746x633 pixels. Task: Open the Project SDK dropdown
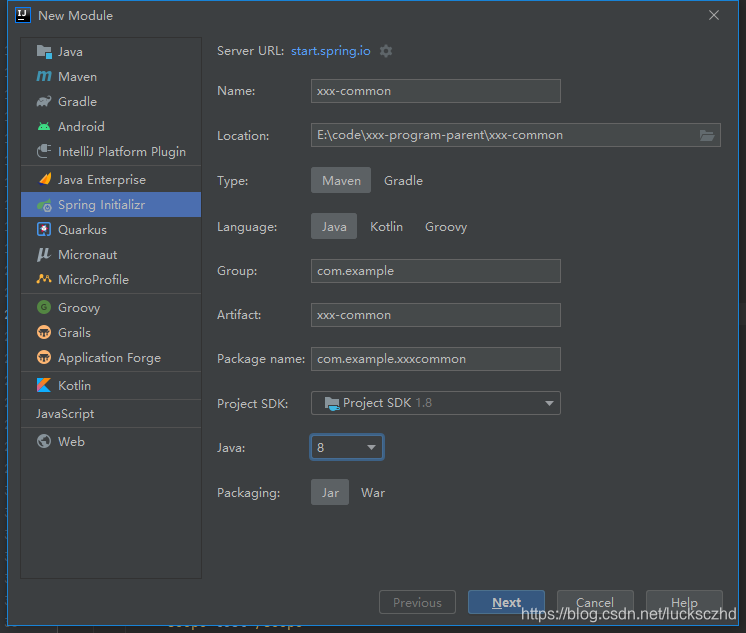click(x=436, y=403)
